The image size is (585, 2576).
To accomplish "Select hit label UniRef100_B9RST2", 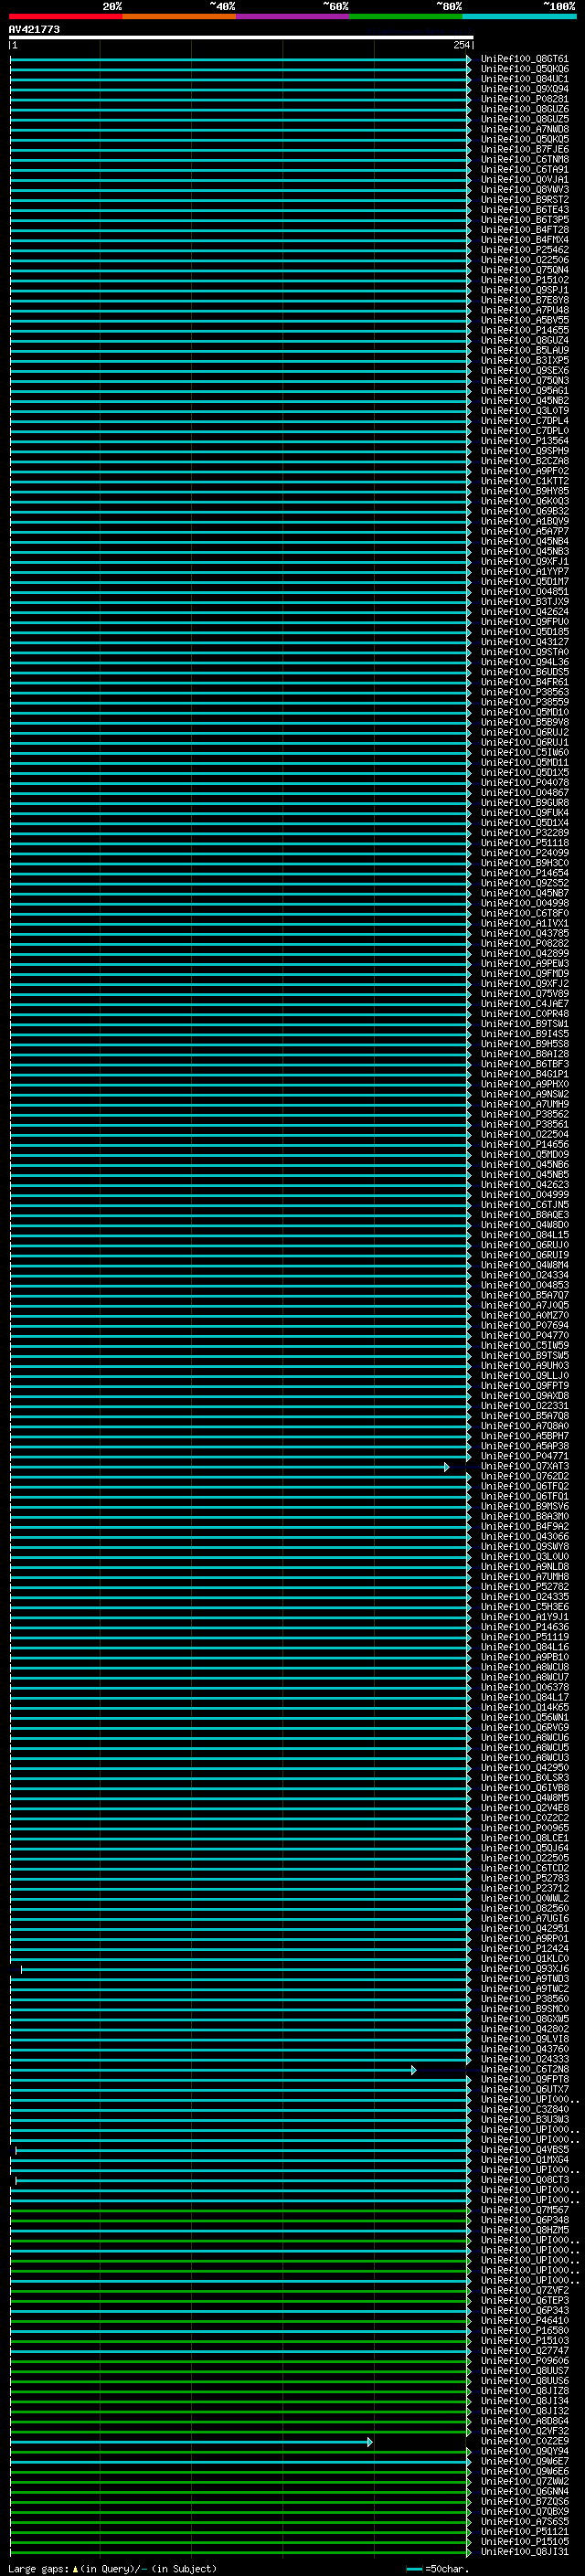I will pyautogui.click(x=524, y=200).
